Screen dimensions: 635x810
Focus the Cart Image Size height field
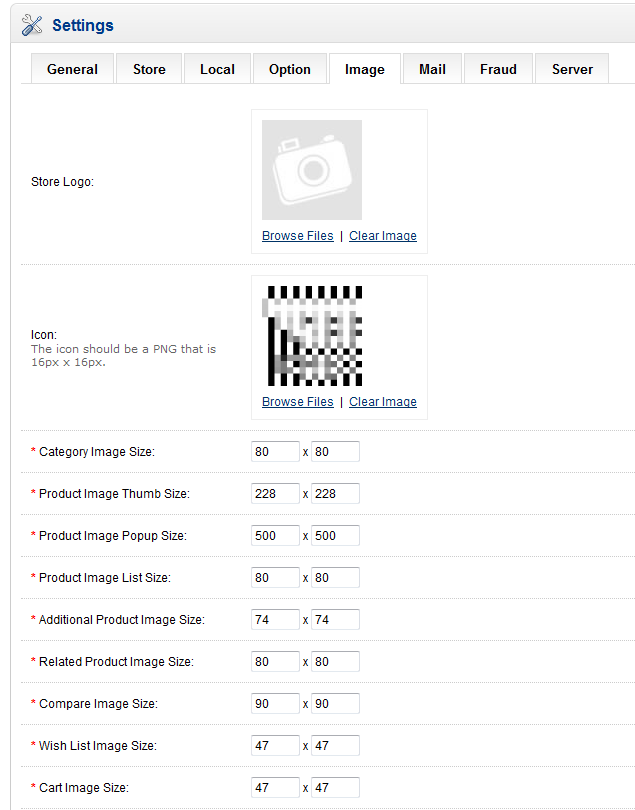(x=335, y=788)
